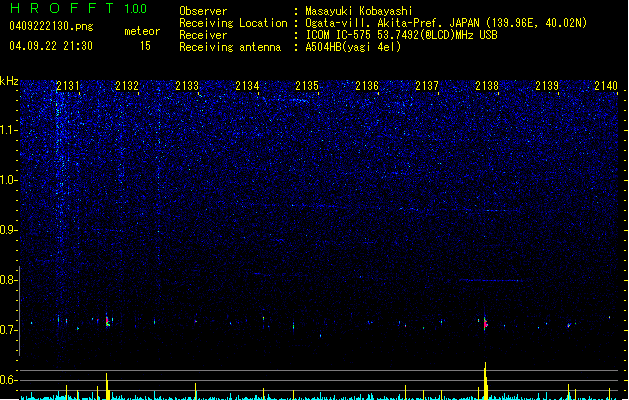Click the bright meteor echo near 2138

pos(485,323)
